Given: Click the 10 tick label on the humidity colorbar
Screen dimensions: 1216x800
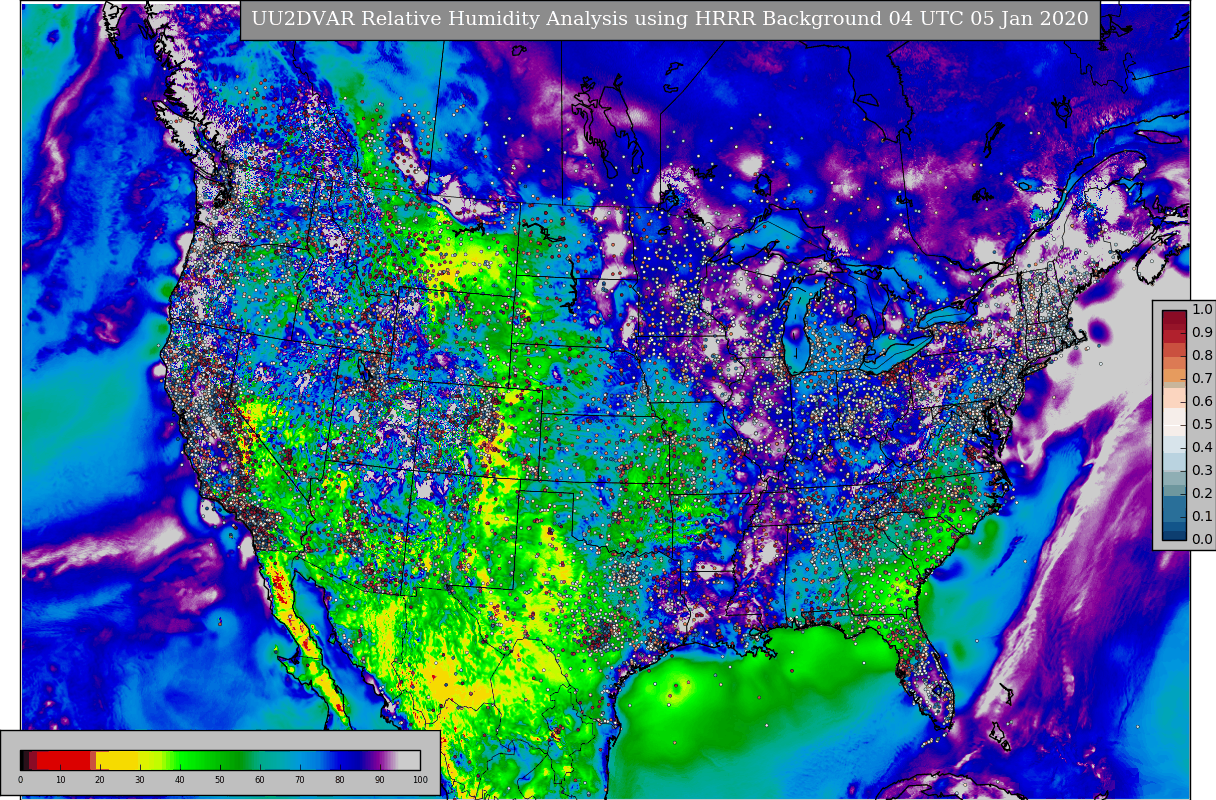Looking at the screenshot, I should (x=60, y=780).
